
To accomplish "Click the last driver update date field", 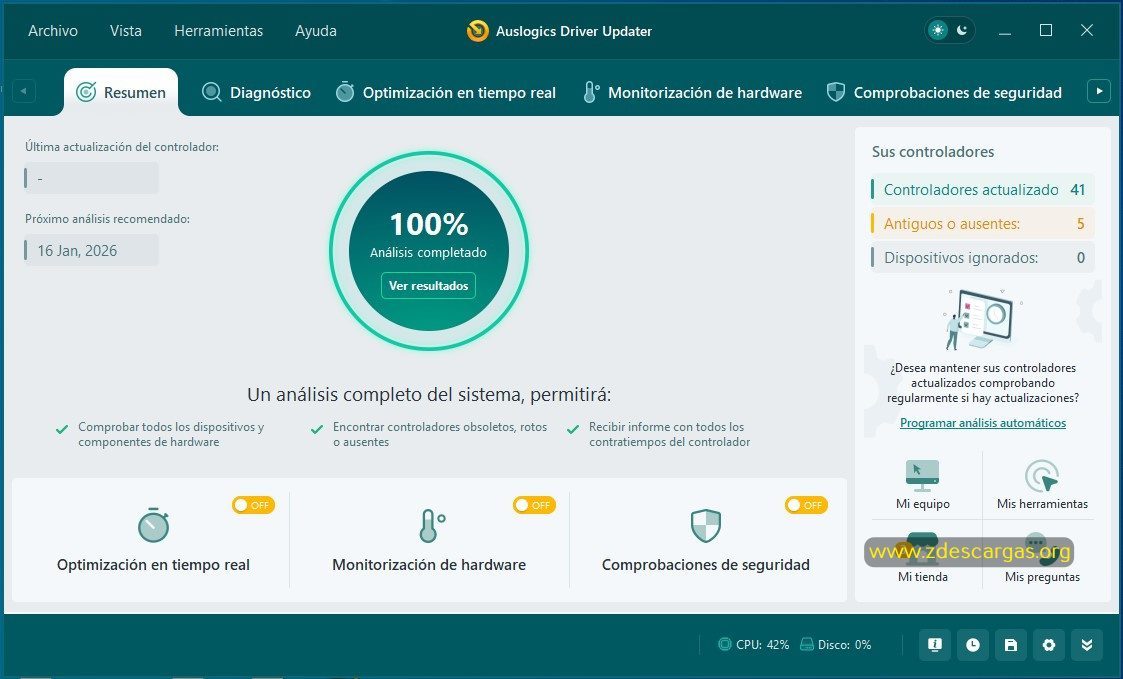I will tap(91, 178).
